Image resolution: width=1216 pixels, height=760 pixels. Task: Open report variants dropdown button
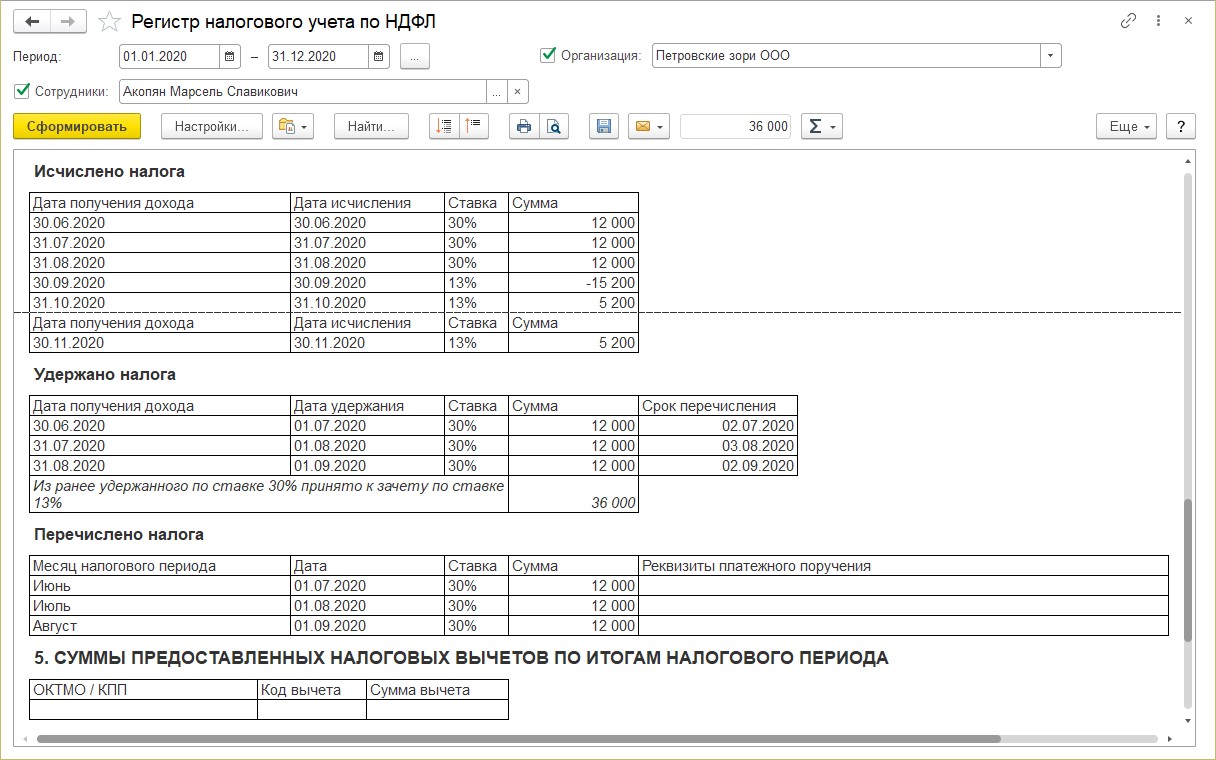[x=293, y=126]
